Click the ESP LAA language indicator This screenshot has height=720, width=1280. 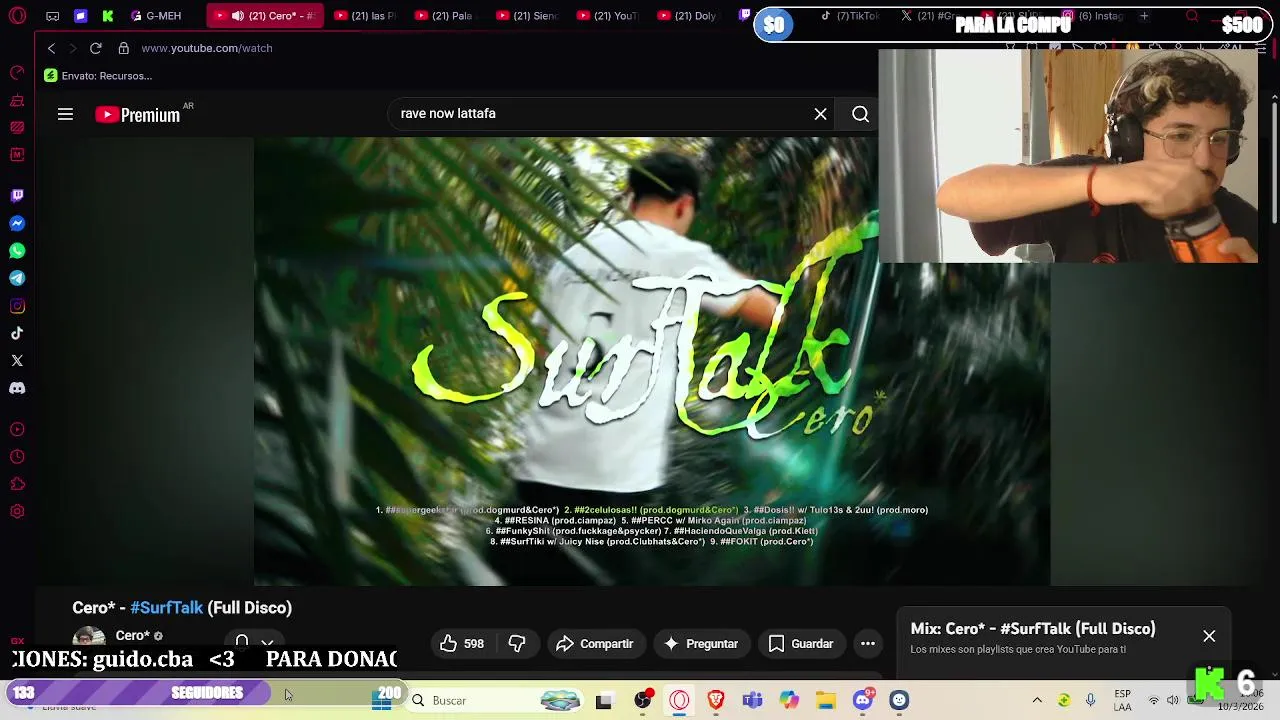(1123, 700)
